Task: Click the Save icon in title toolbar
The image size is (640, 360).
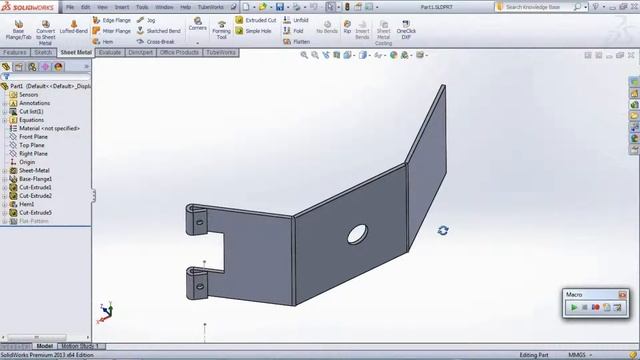Action: click(x=280, y=7)
